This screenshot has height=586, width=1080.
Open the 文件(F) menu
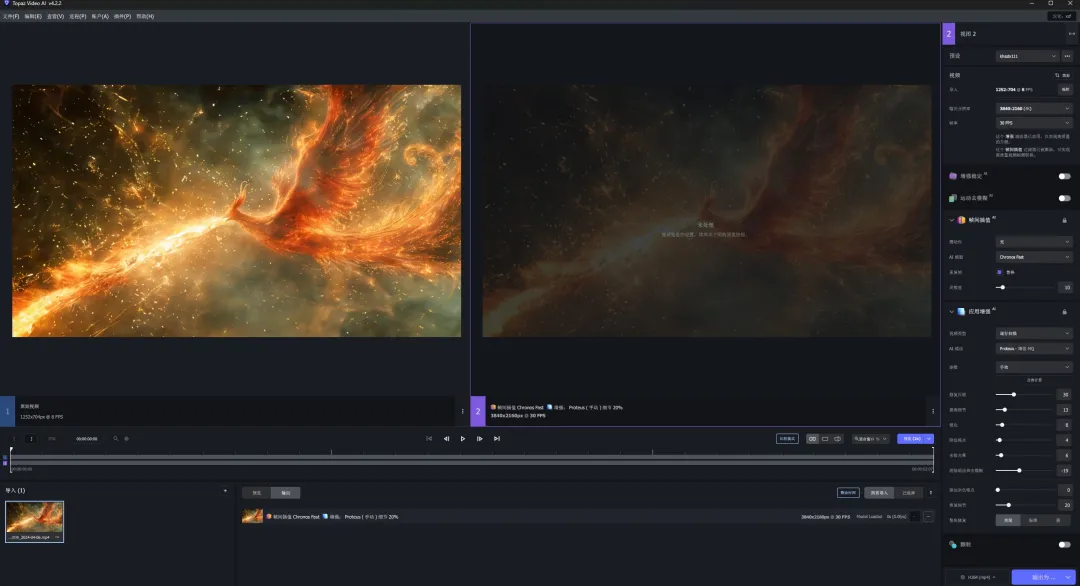click(x=10, y=16)
